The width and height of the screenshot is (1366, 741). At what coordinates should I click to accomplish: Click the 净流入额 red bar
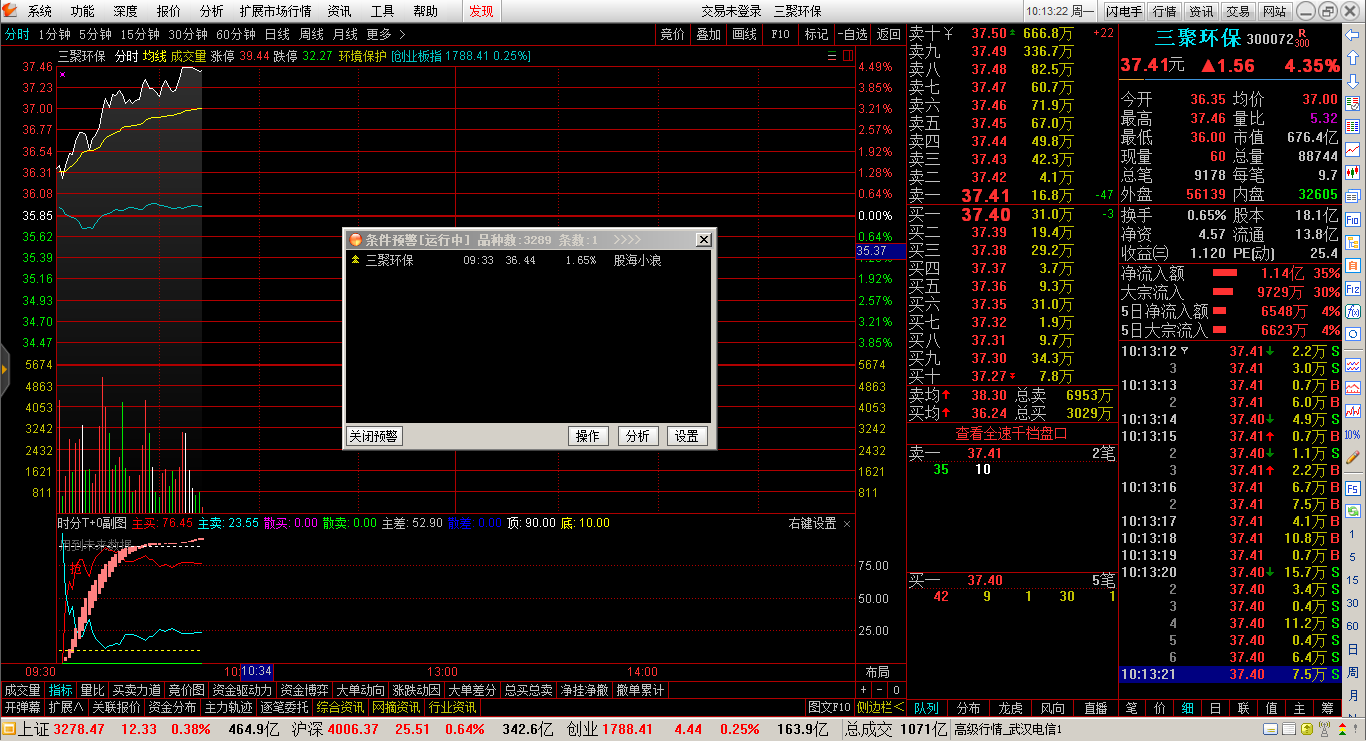(1225, 273)
